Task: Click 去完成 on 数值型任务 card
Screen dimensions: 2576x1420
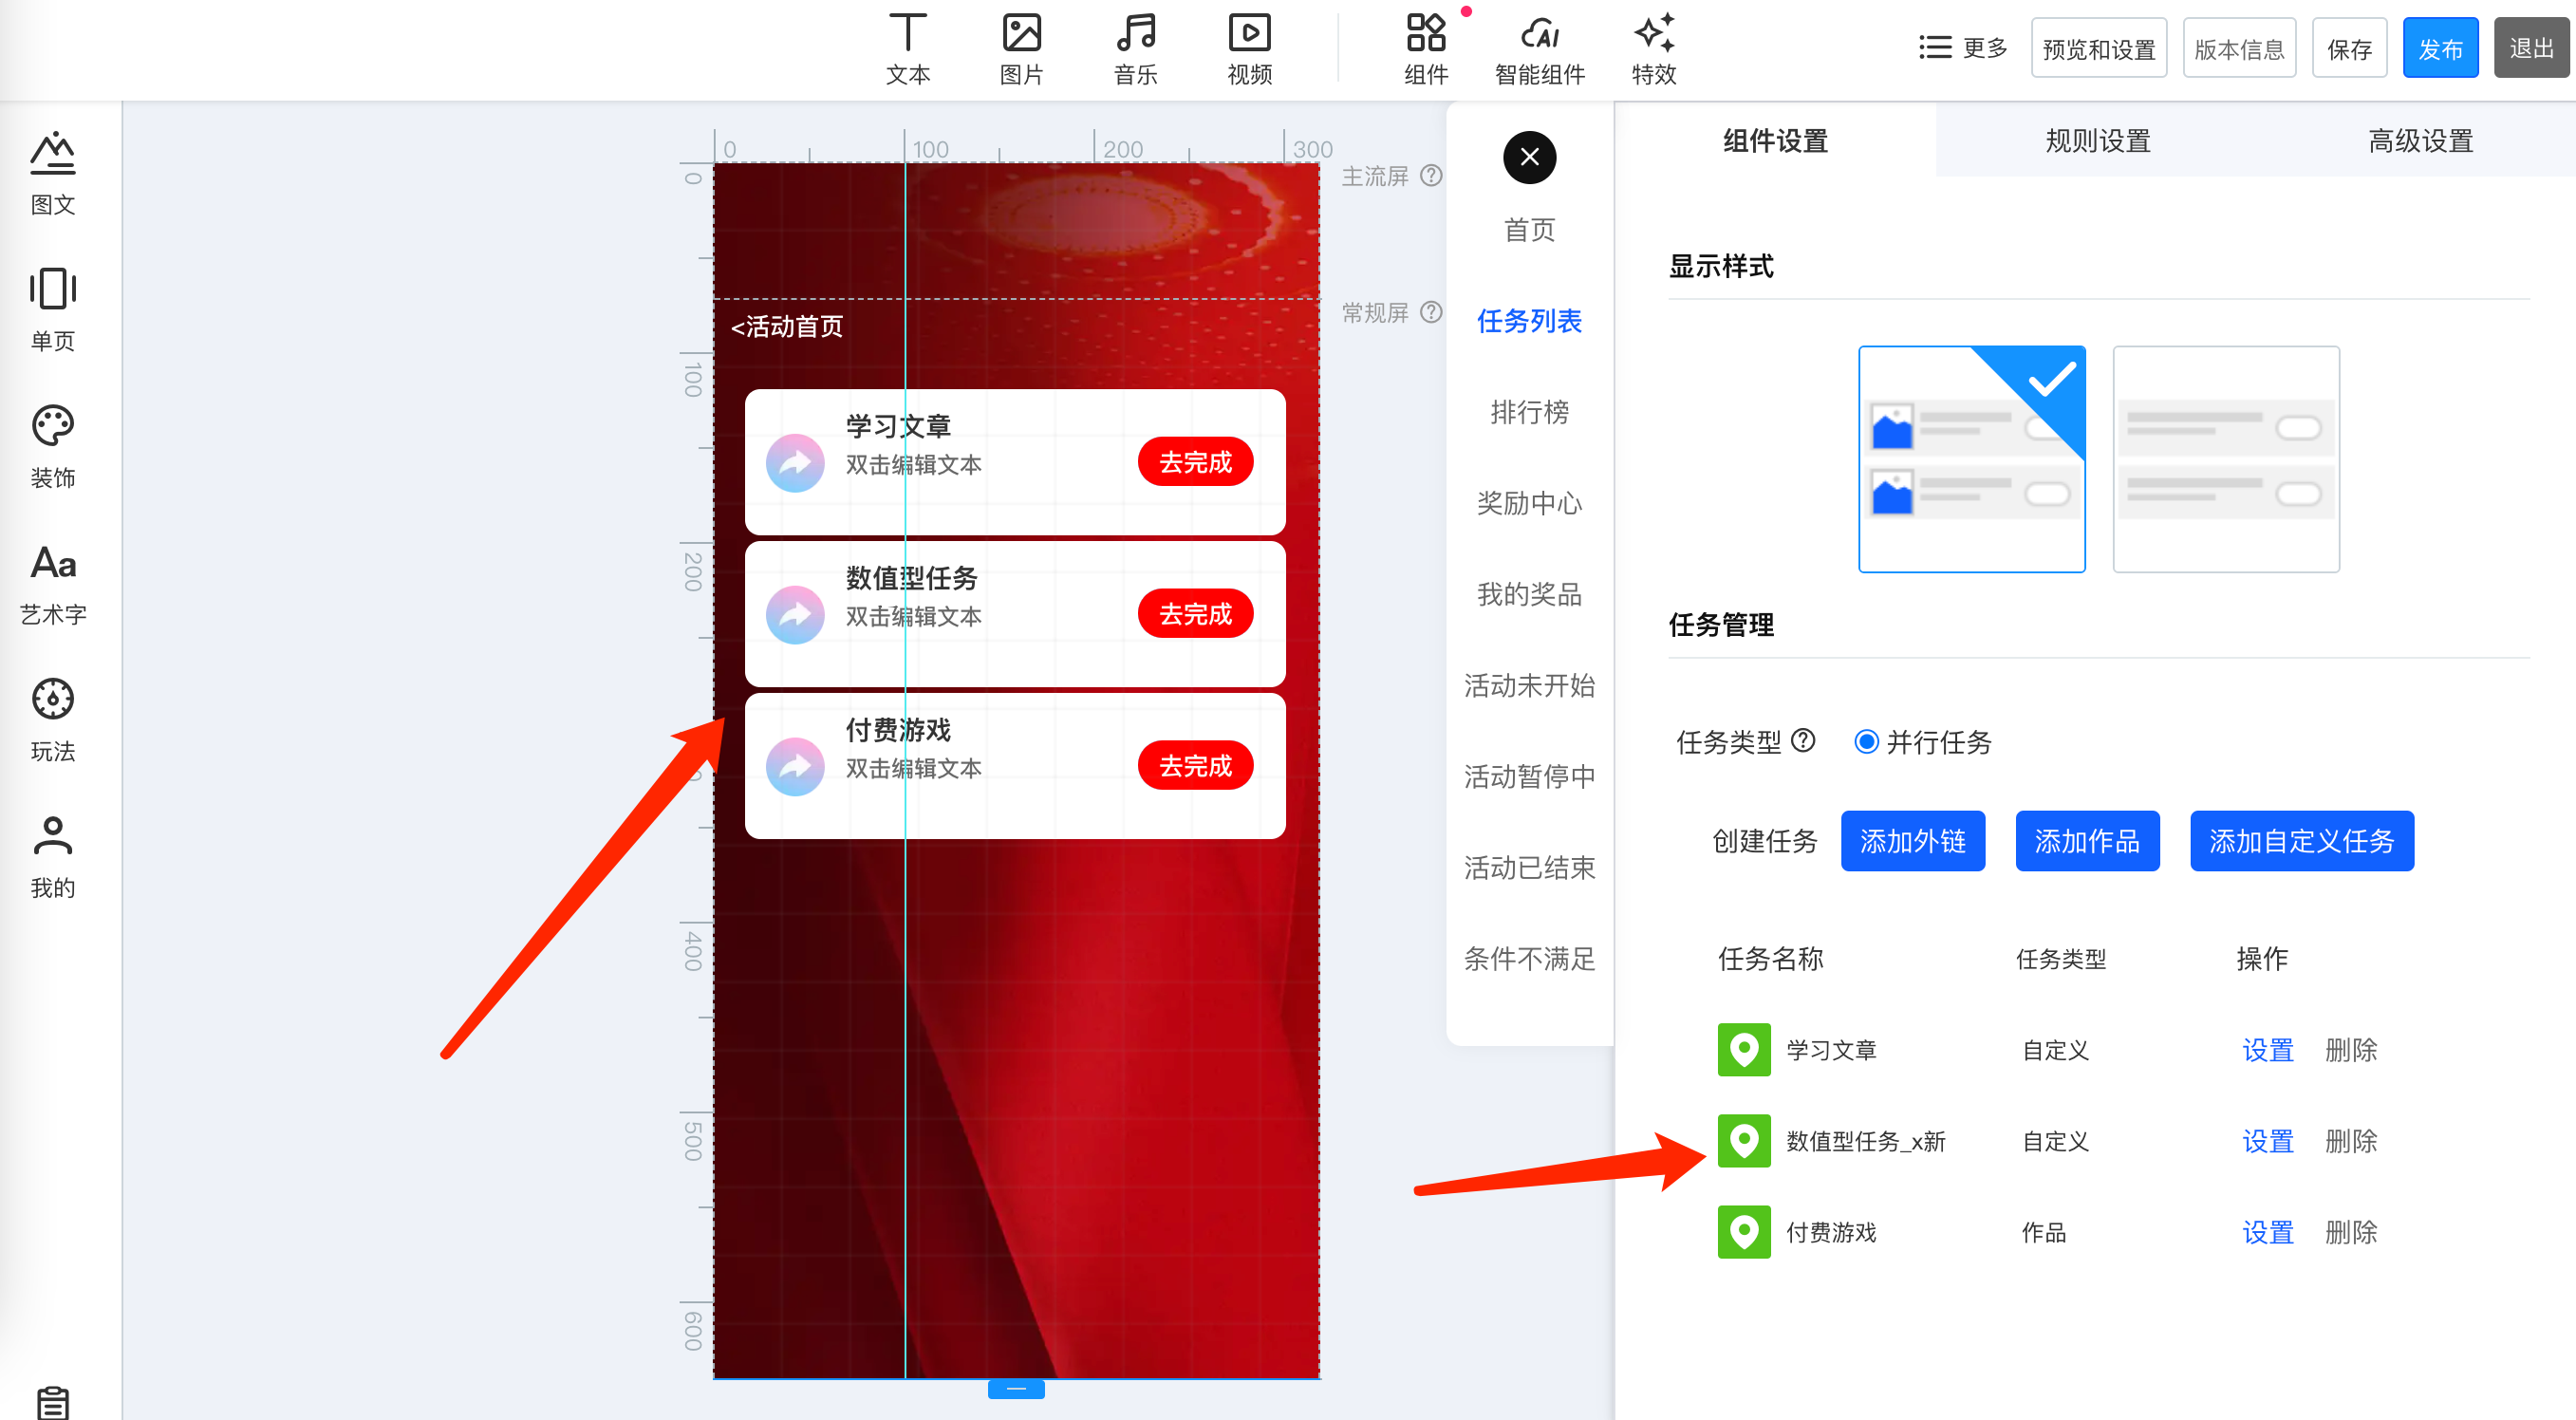Action: 1195,614
